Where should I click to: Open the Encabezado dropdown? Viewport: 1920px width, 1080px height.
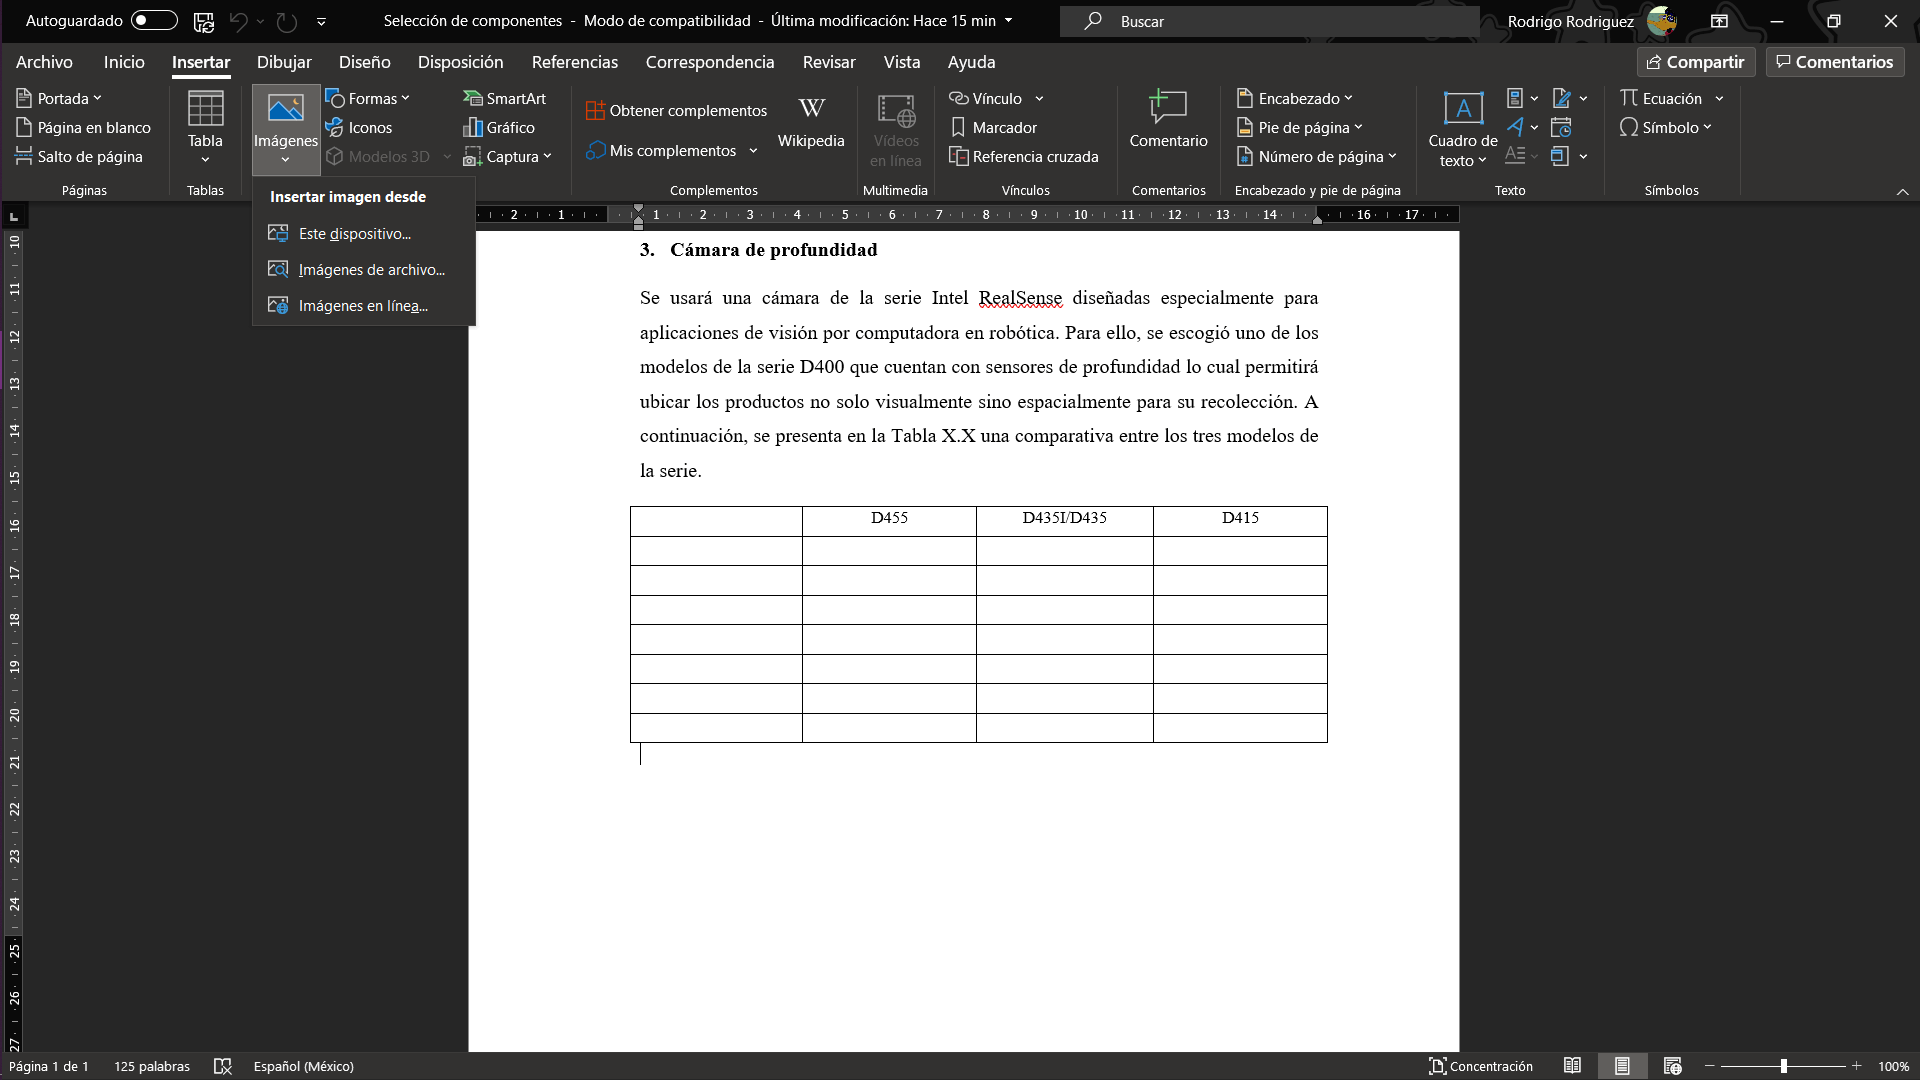click(x=1295, y=98)
